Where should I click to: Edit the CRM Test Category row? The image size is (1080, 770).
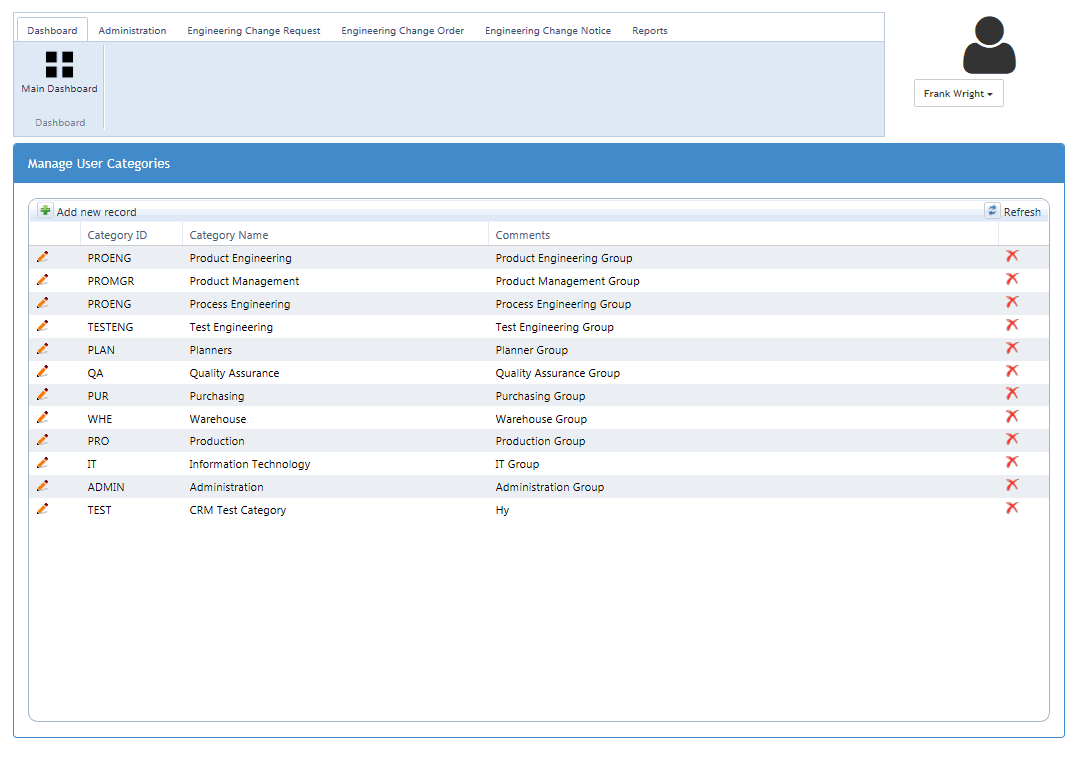pos(43,508)
